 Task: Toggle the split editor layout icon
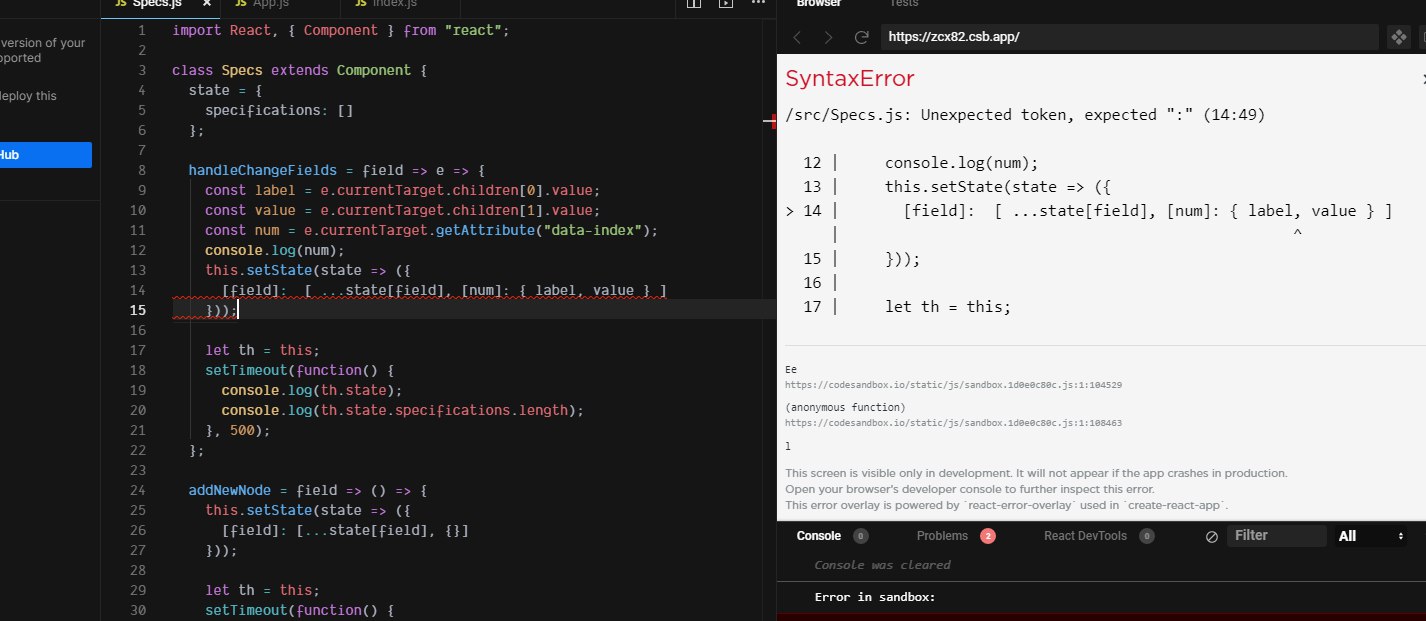694,4
